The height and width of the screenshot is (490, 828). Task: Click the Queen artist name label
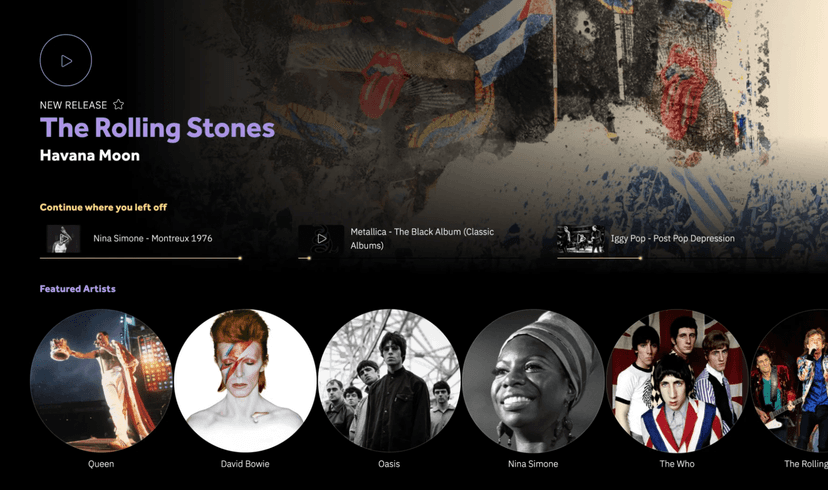[101, 464]
